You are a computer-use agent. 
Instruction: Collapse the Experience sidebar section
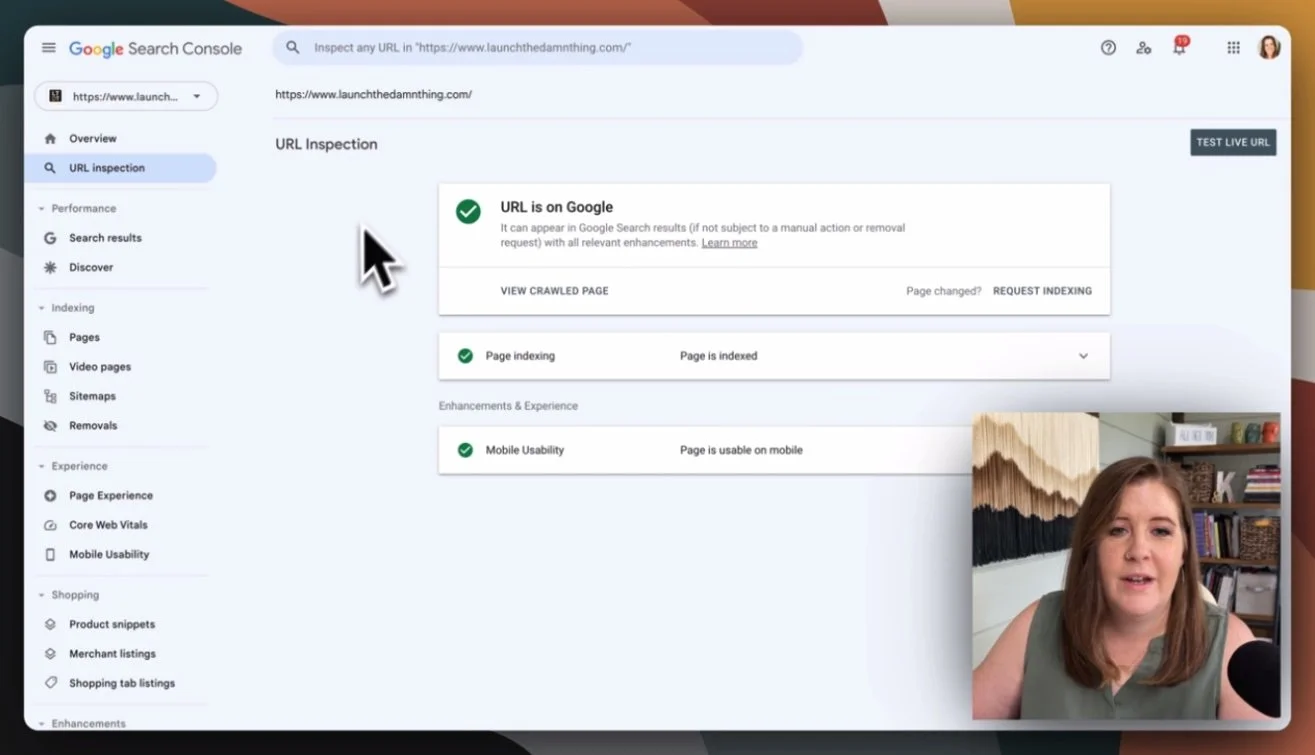pos(42,467)
